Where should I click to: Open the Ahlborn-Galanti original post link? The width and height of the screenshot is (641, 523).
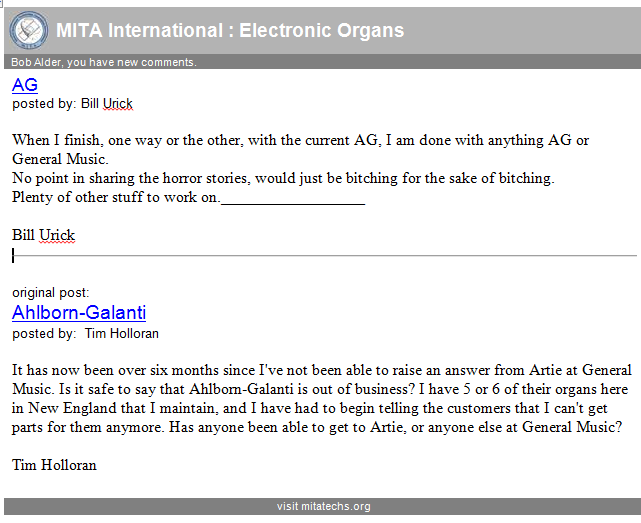click(79, 313)
